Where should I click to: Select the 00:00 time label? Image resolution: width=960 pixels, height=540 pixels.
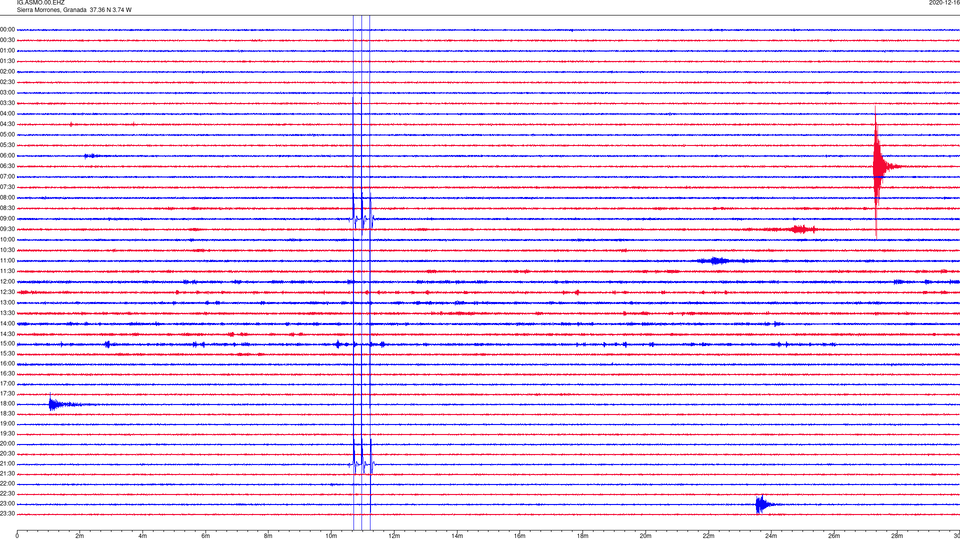tap(7, 29)
